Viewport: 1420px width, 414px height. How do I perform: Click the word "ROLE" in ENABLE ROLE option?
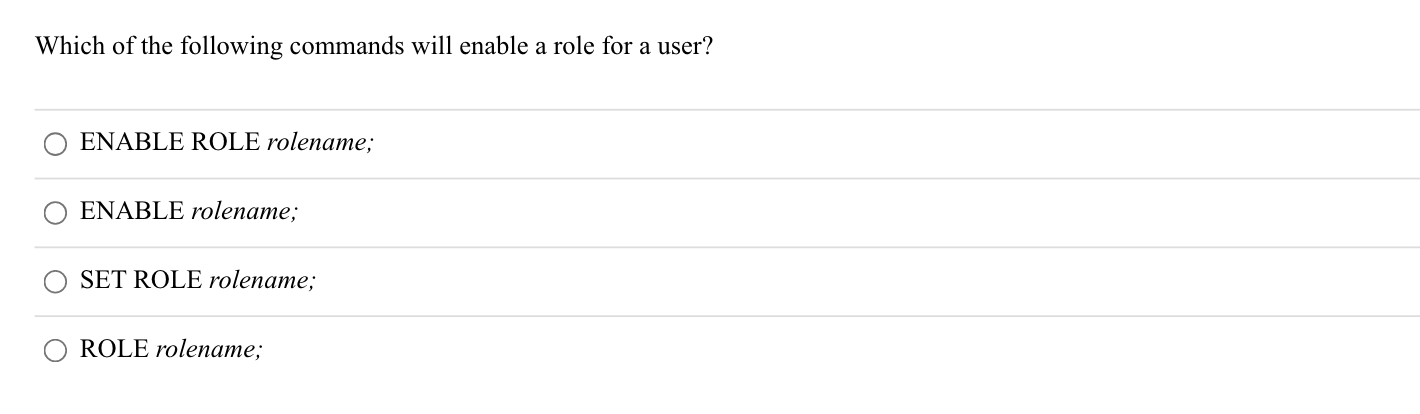pyautogui.click(x=226, y=143)
